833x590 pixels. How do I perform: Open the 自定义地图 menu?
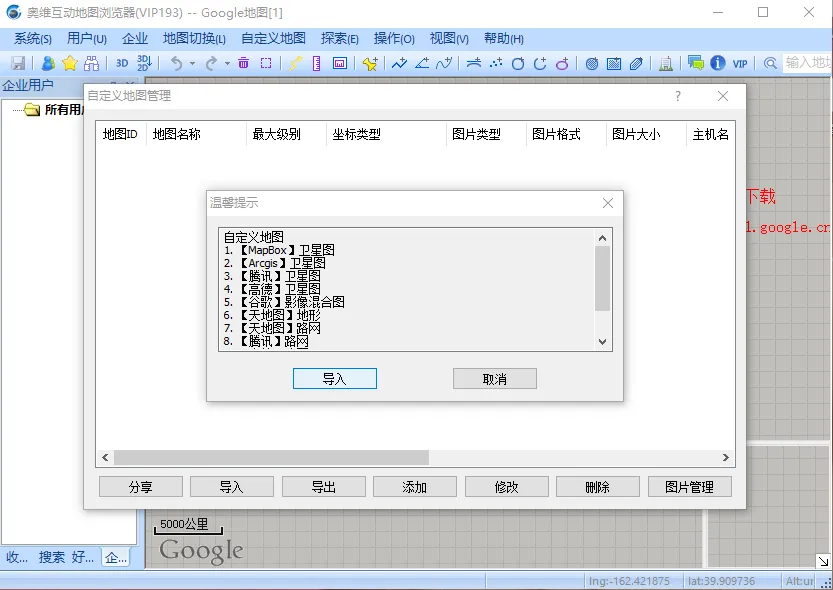(273, 39)
